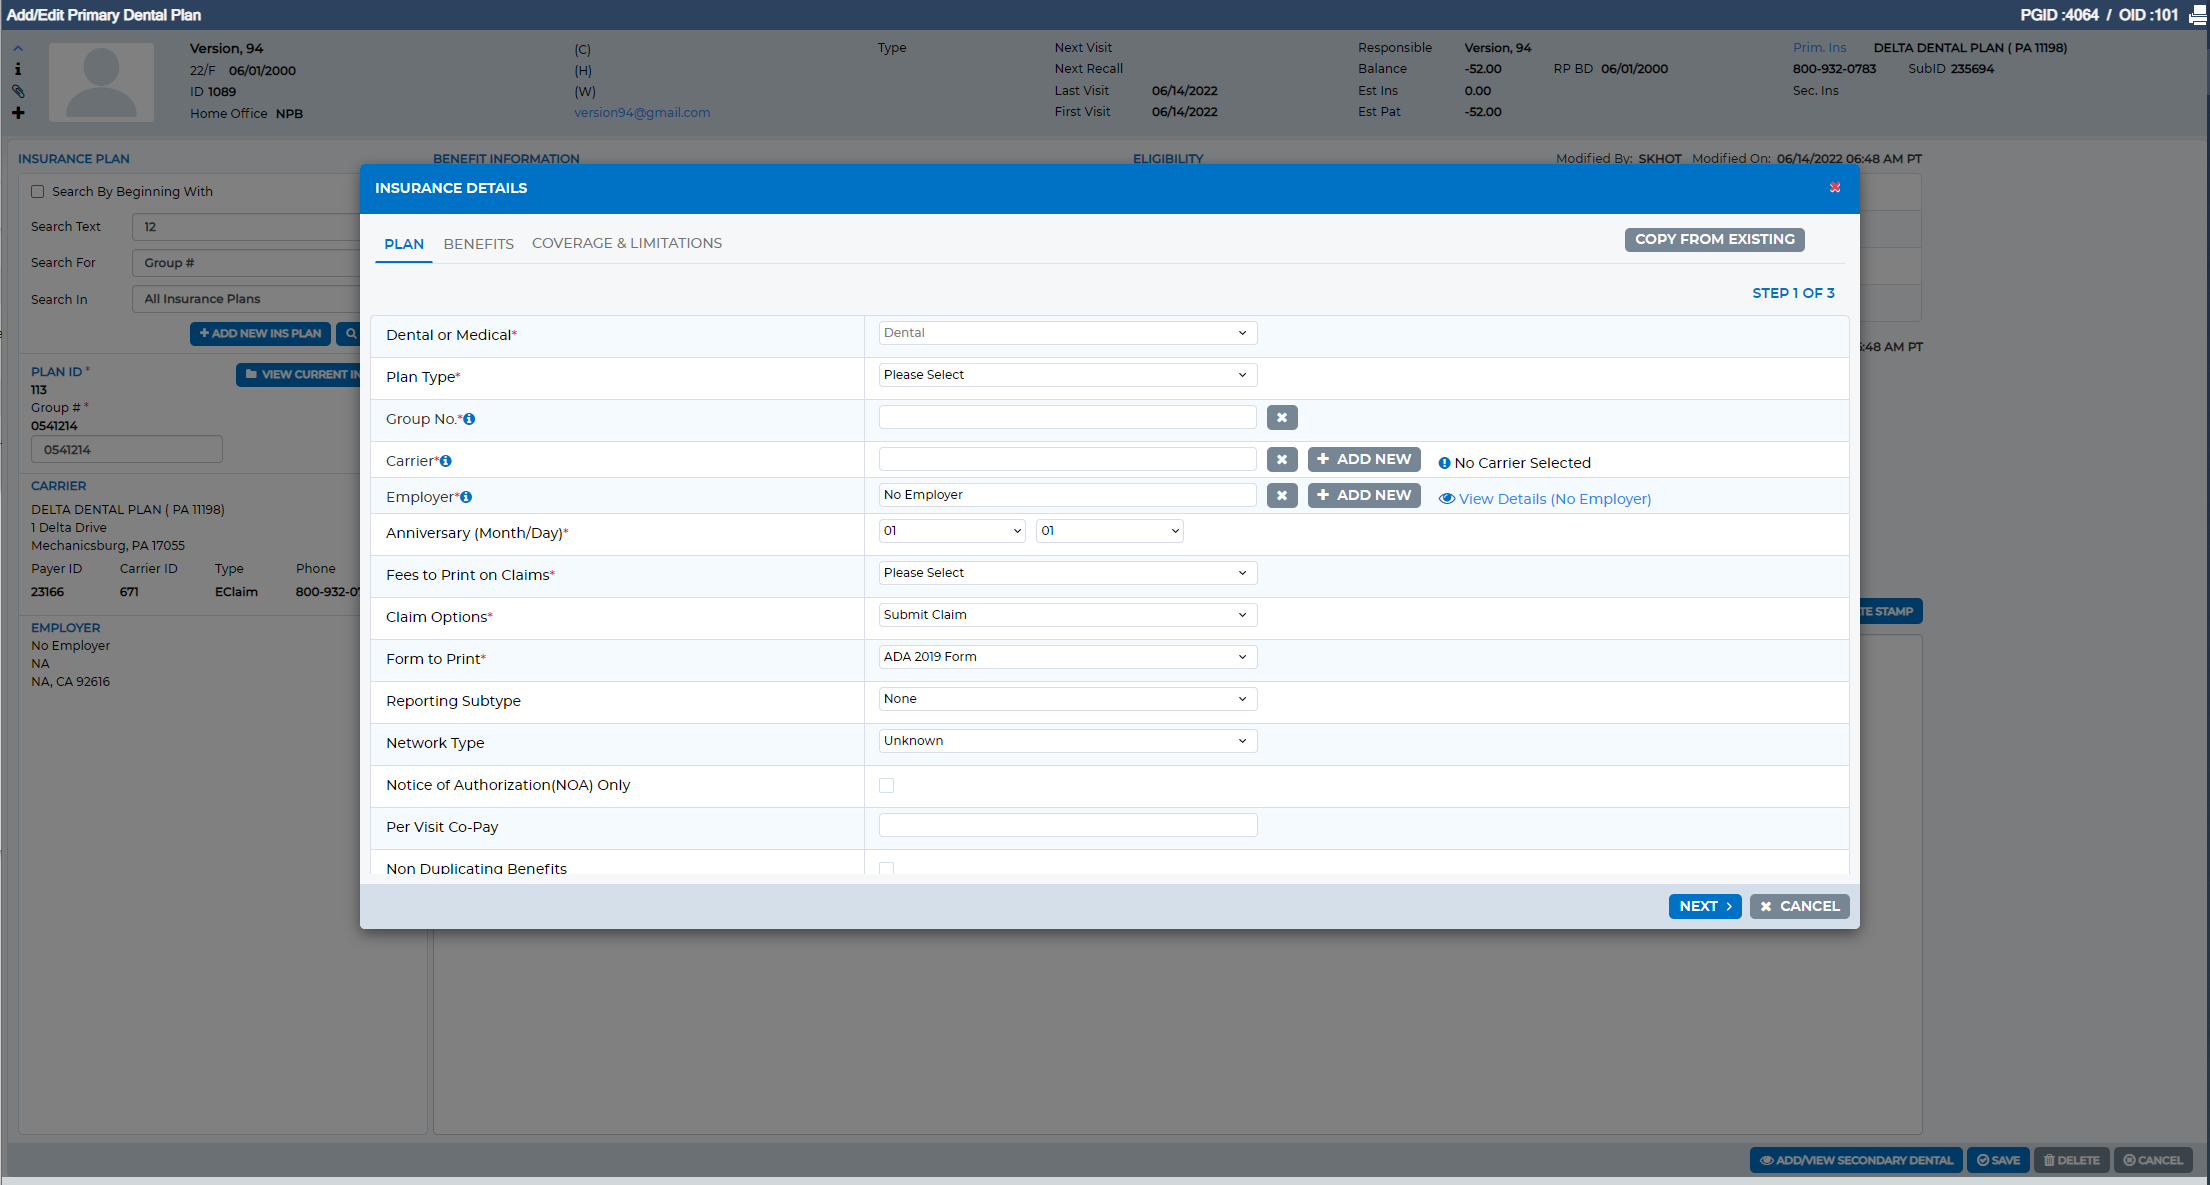Click the attachment paperclip icon near patient photo
Viewport: 2210px width, 1185px height.
click(x=18, y=91)
